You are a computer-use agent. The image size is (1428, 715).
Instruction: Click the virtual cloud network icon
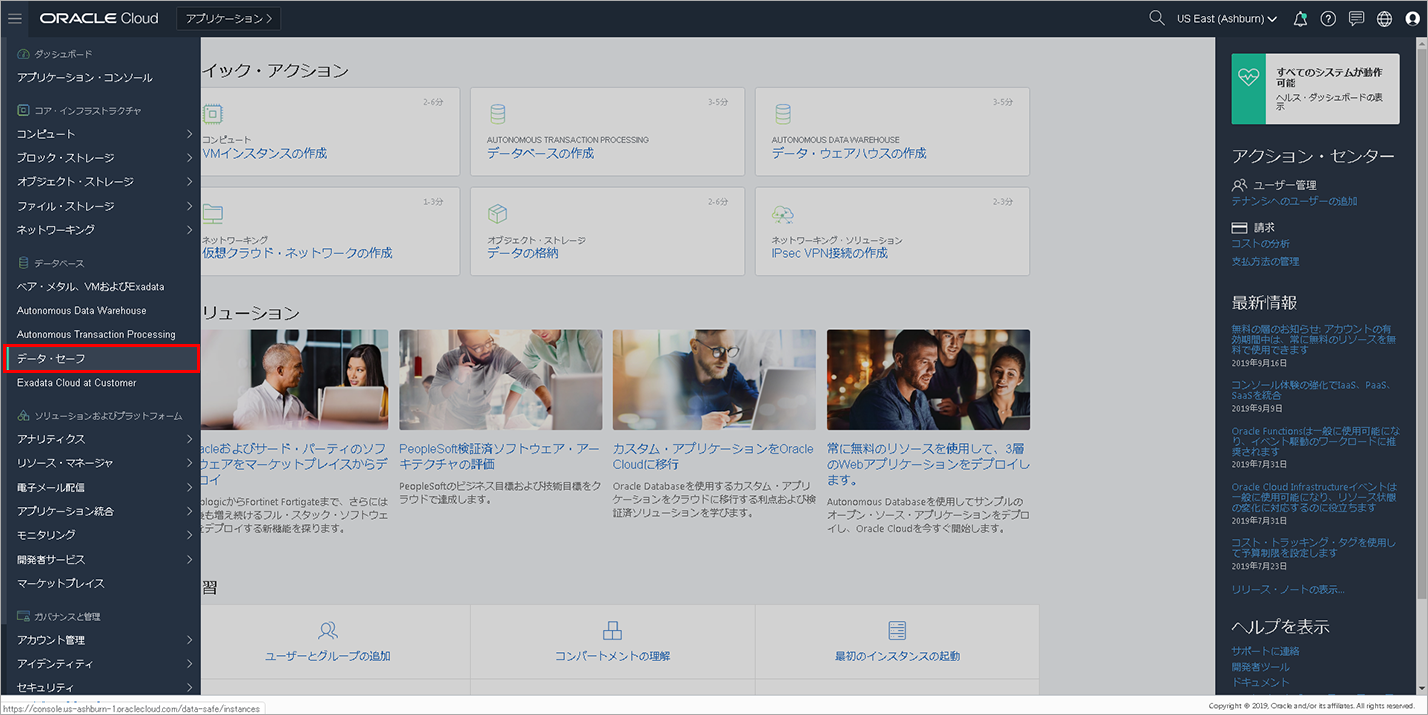click(x=213, y=214)
